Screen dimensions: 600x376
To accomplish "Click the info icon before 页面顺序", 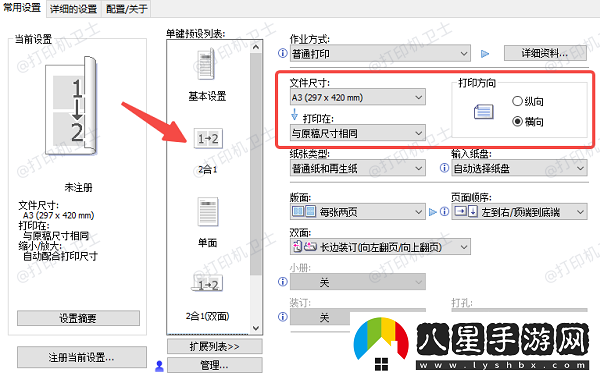I will [x=444, y=211].
